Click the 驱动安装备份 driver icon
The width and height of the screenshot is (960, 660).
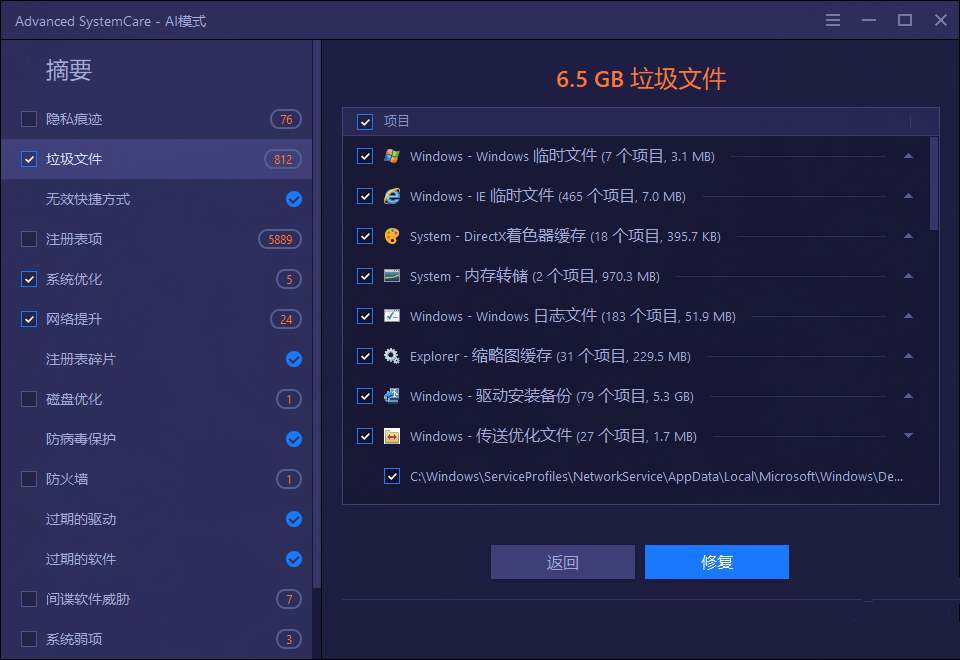[x=393, y=396]
